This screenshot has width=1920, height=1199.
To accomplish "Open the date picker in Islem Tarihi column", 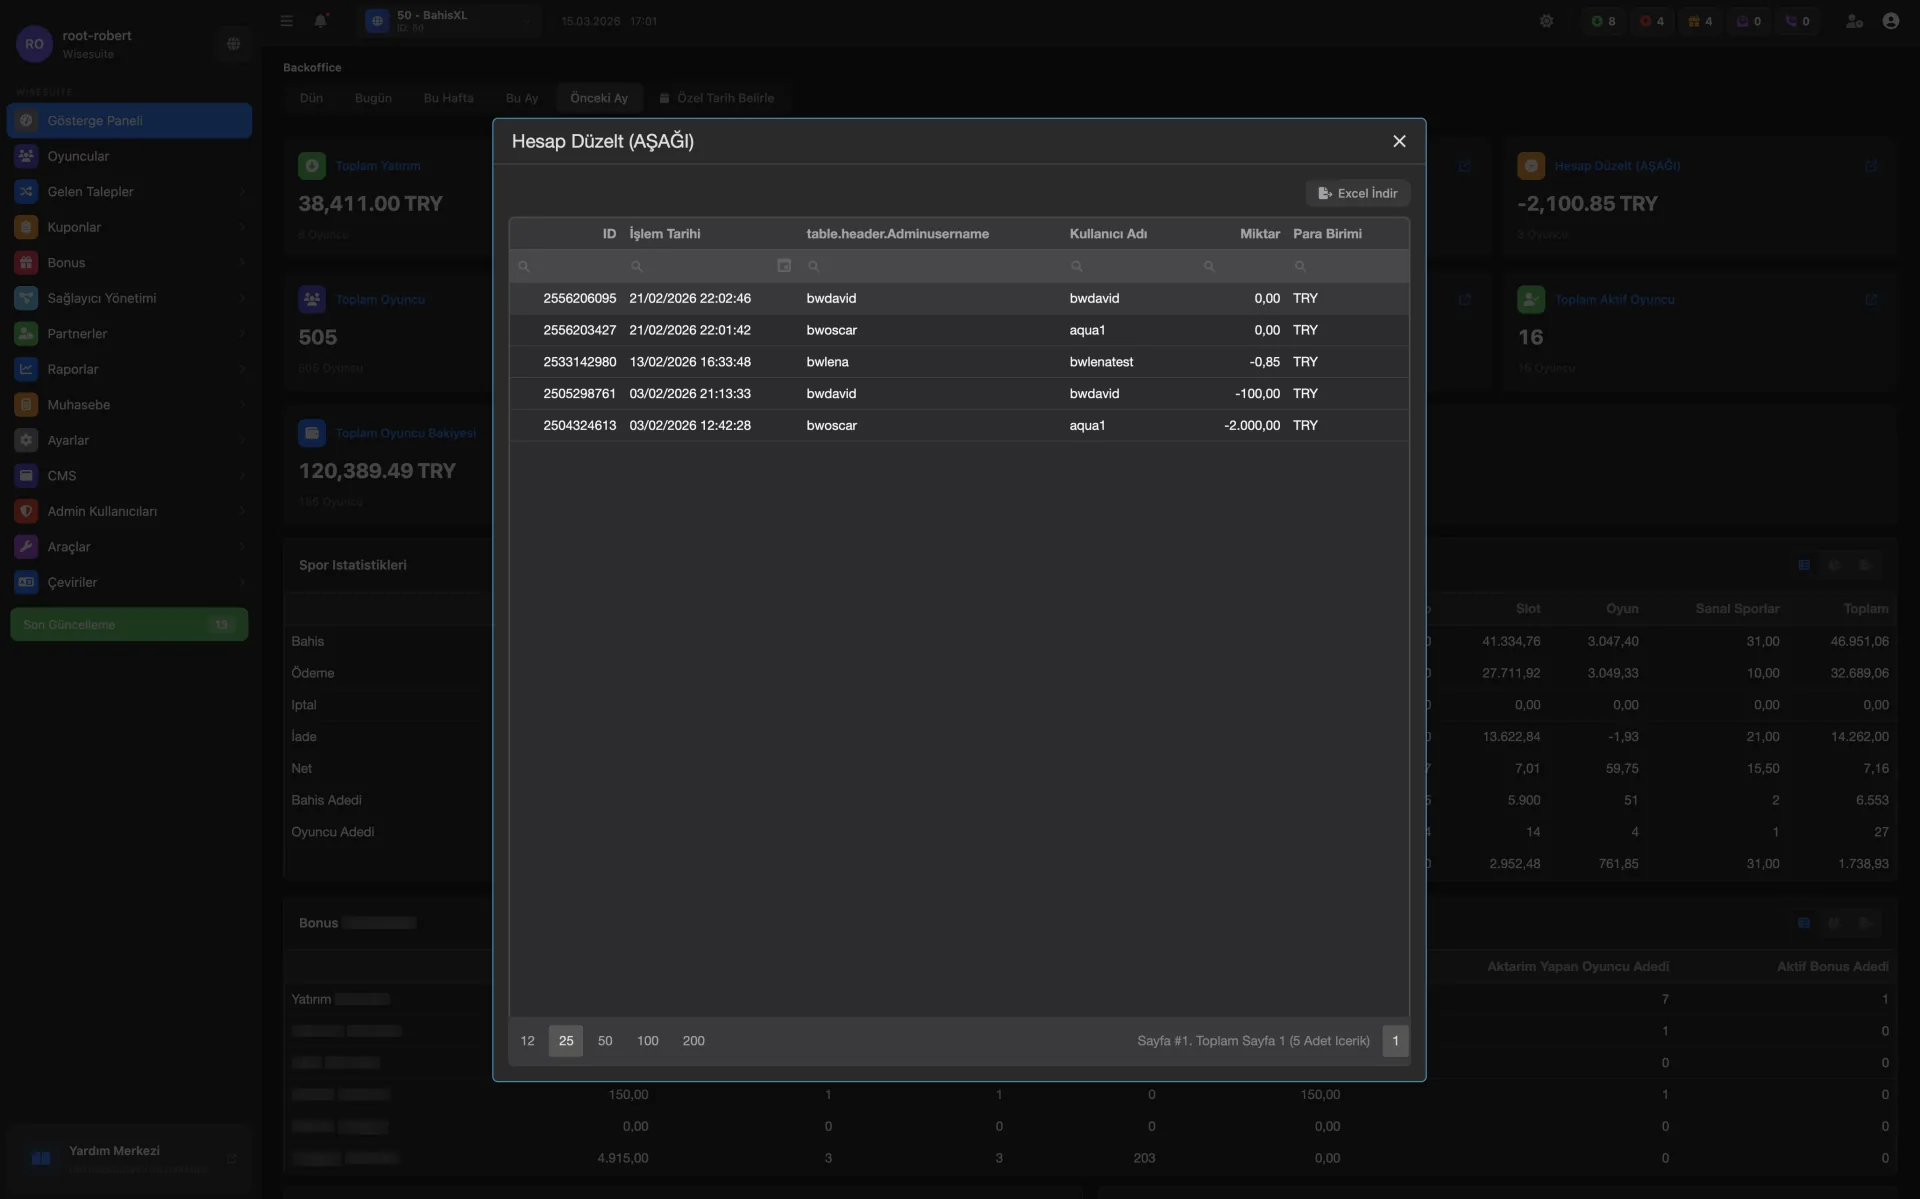I will tap(784, 266).
